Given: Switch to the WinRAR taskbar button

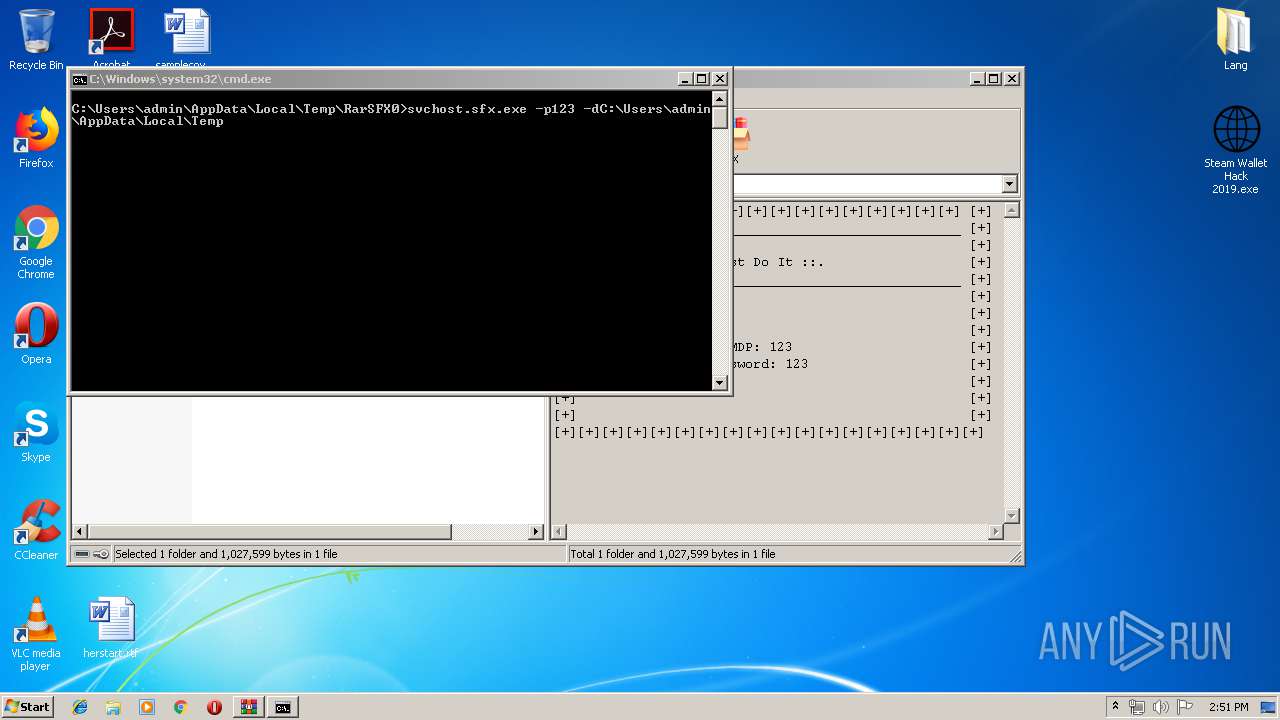Looking at the screenshot, I should [248, 707].
